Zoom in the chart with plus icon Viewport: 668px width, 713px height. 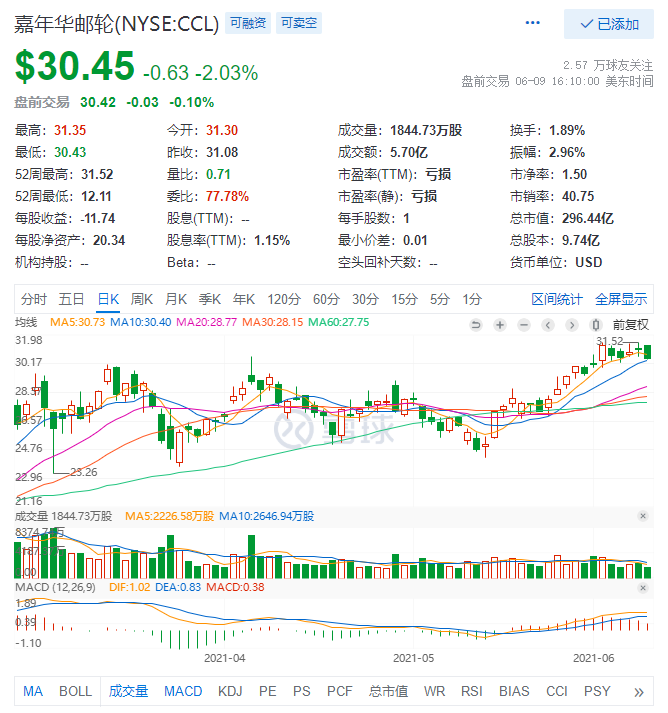pos(500,325)
